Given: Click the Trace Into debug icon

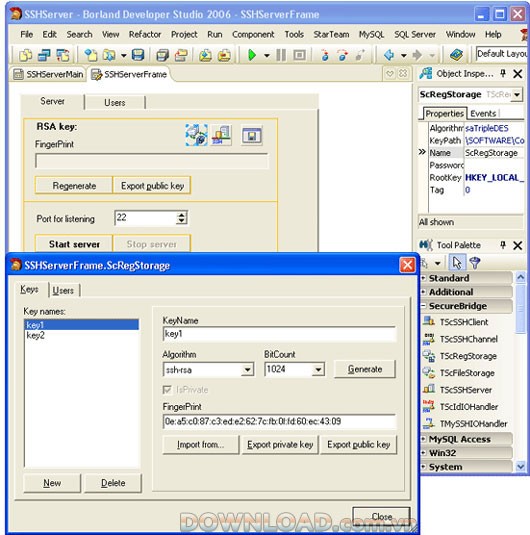Looking at the screenshot, I should click(x=325, y=55).
